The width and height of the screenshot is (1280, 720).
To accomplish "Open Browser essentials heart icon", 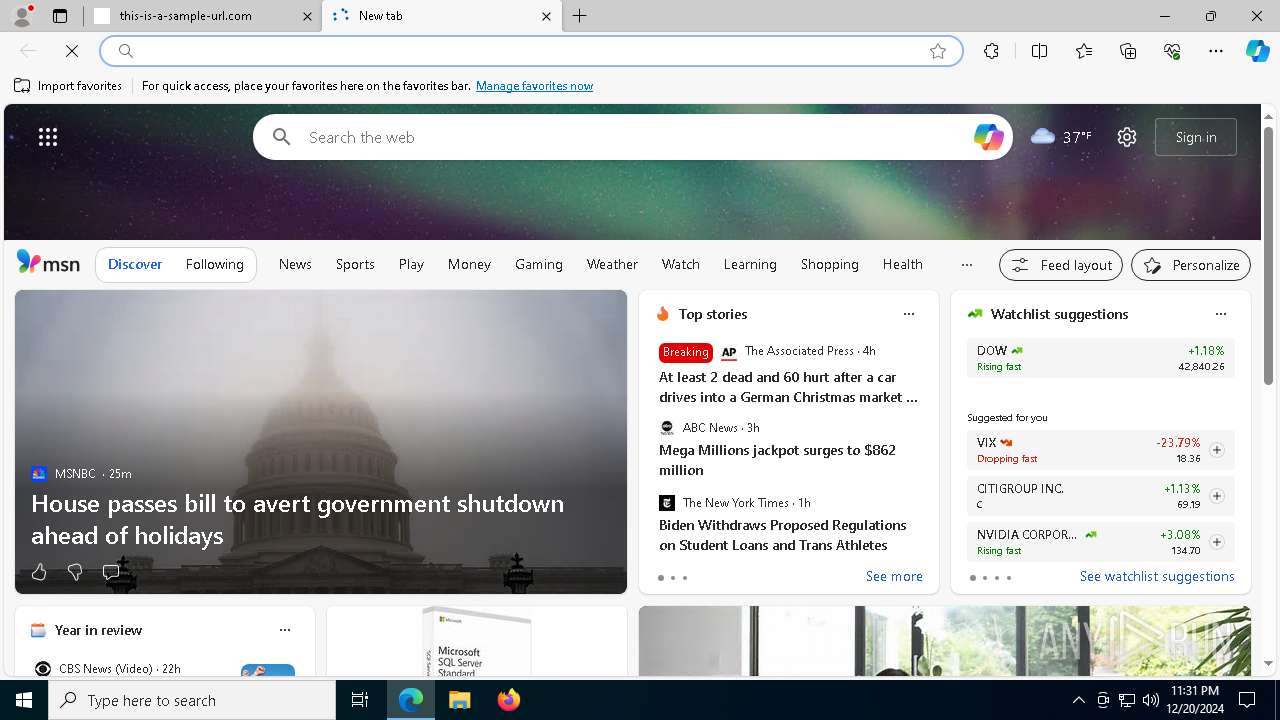I will point(1172,51).
